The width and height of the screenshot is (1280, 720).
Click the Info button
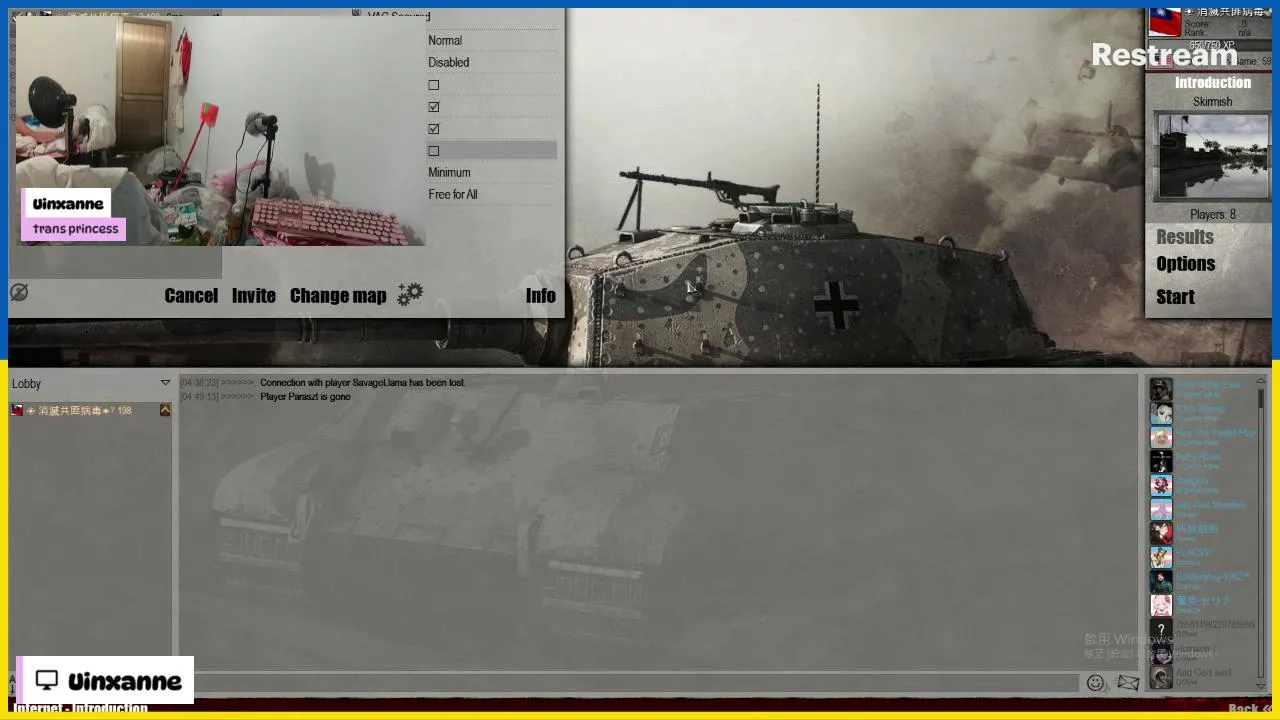pyautogui.click(x=541, y=296)
